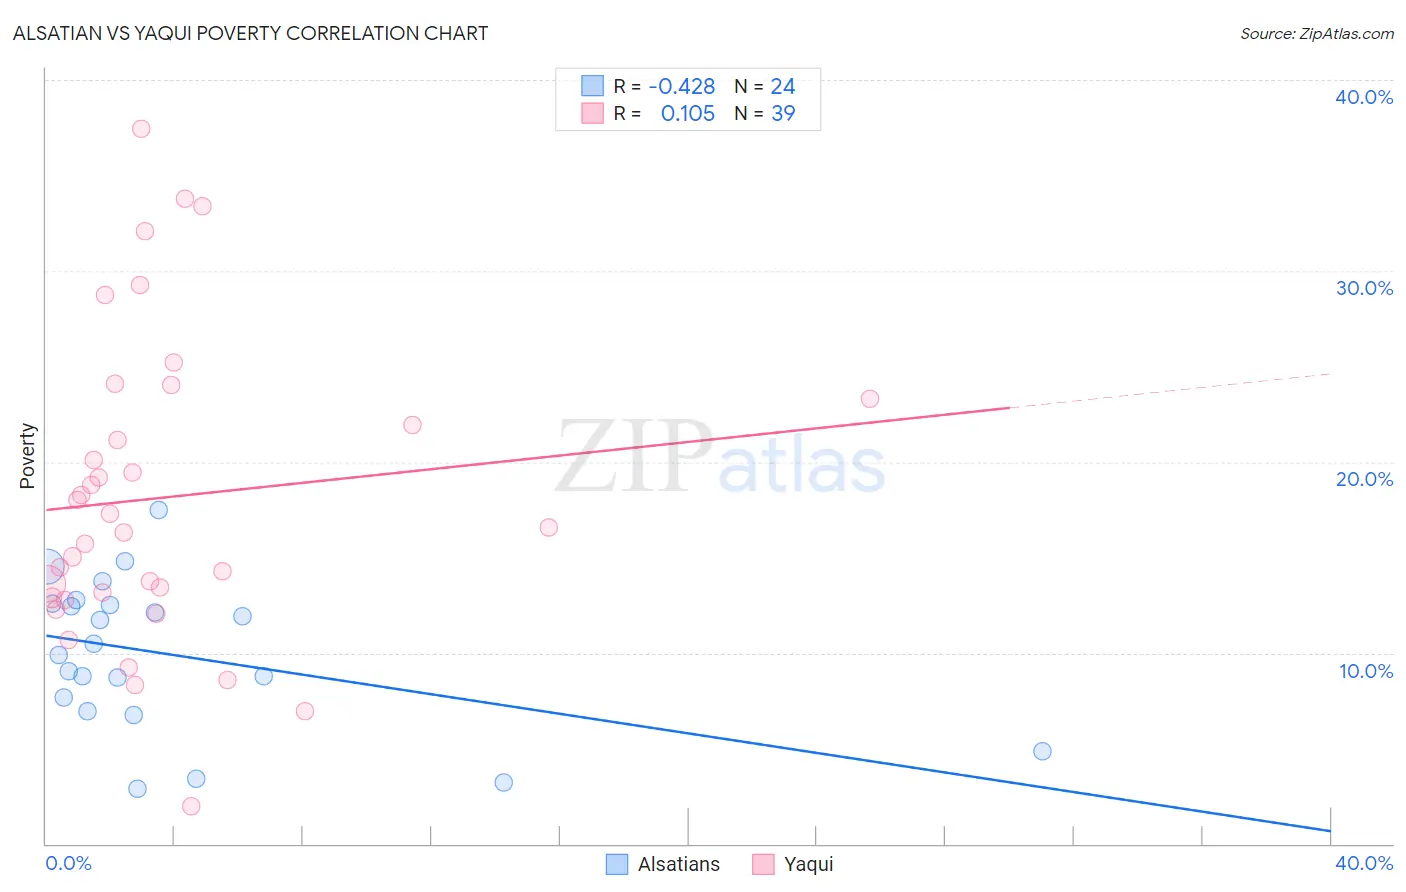Click the blue point near 14% x-axis at bottom
This screenshot has width=1406, height=892.
tap(504, 782)
